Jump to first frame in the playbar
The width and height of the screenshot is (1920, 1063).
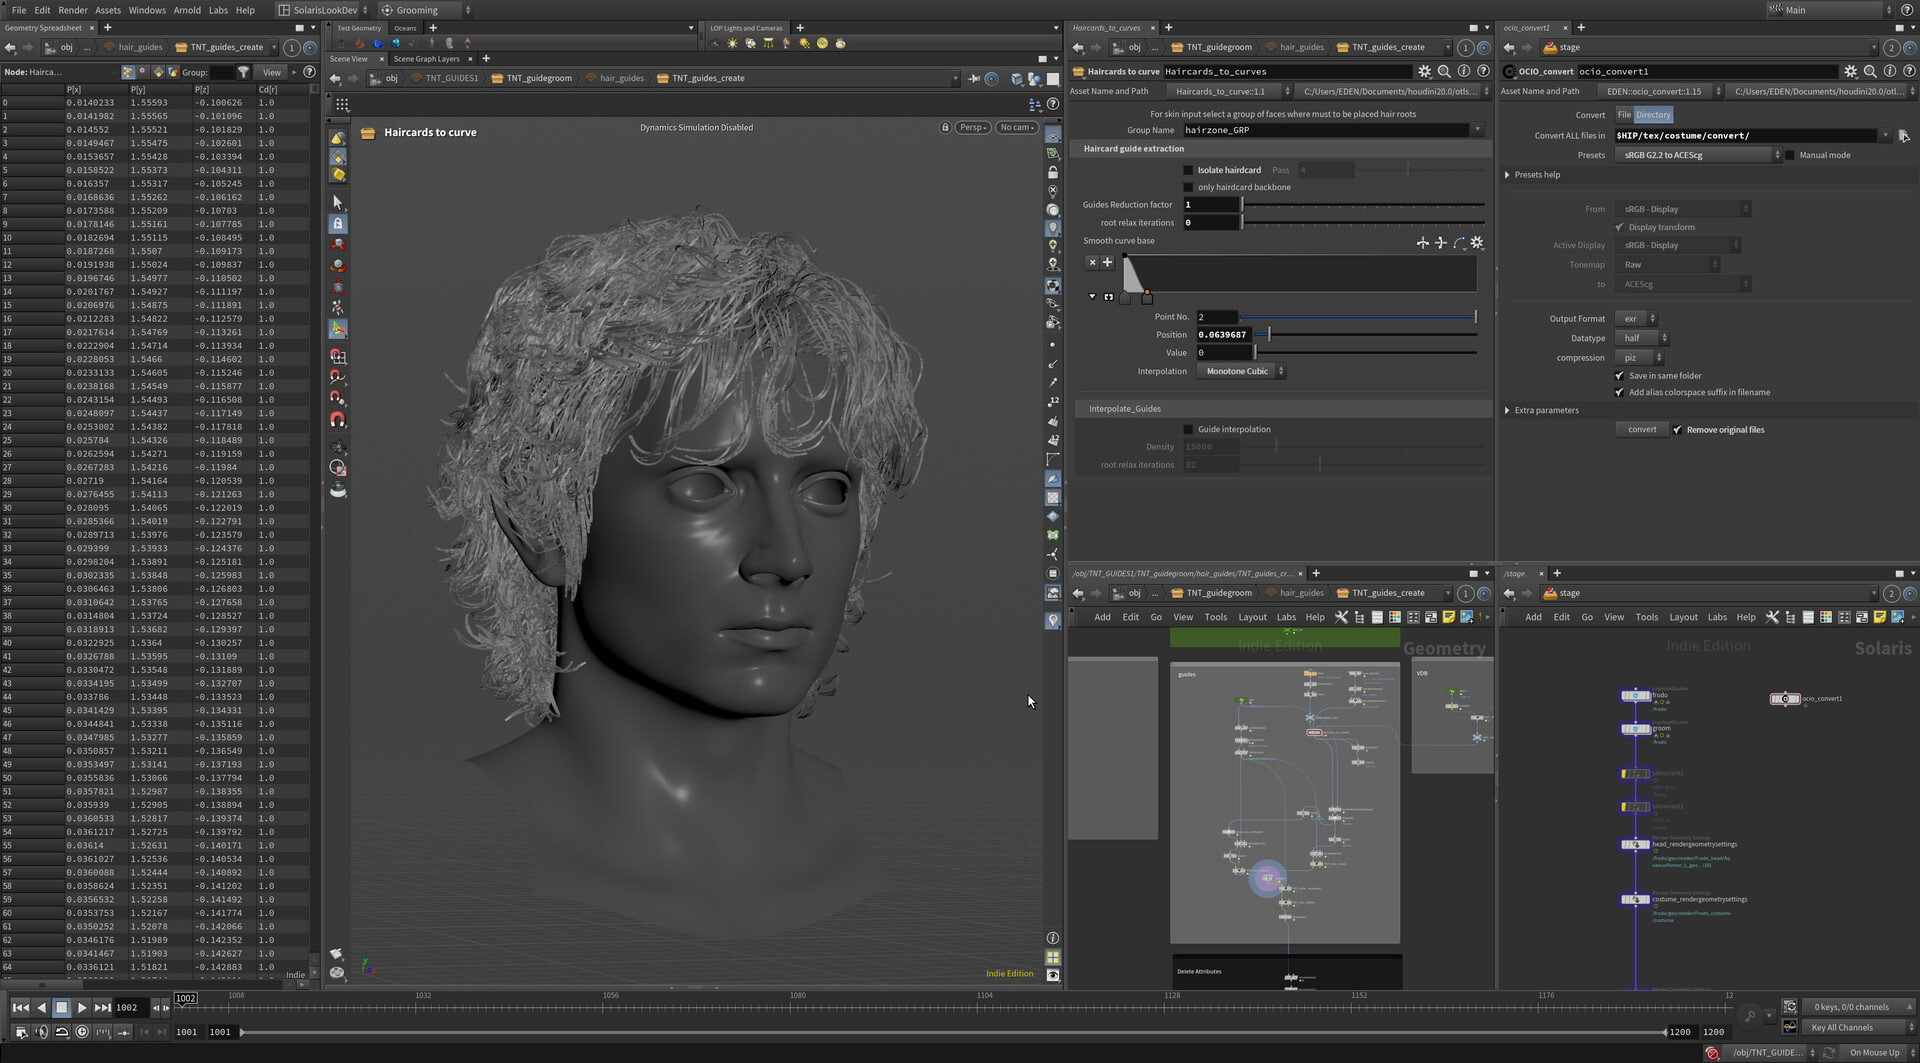coord(20,1008)
